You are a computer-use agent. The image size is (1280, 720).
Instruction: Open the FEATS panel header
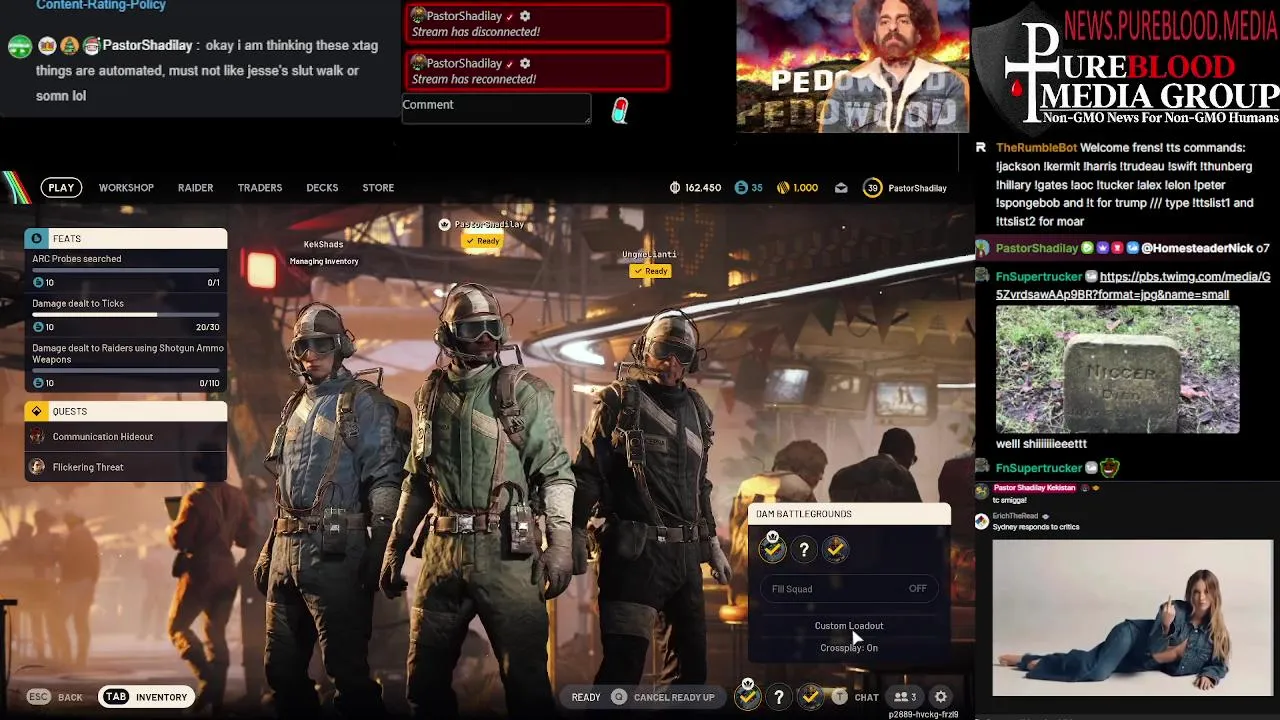(x=126, y=238)
